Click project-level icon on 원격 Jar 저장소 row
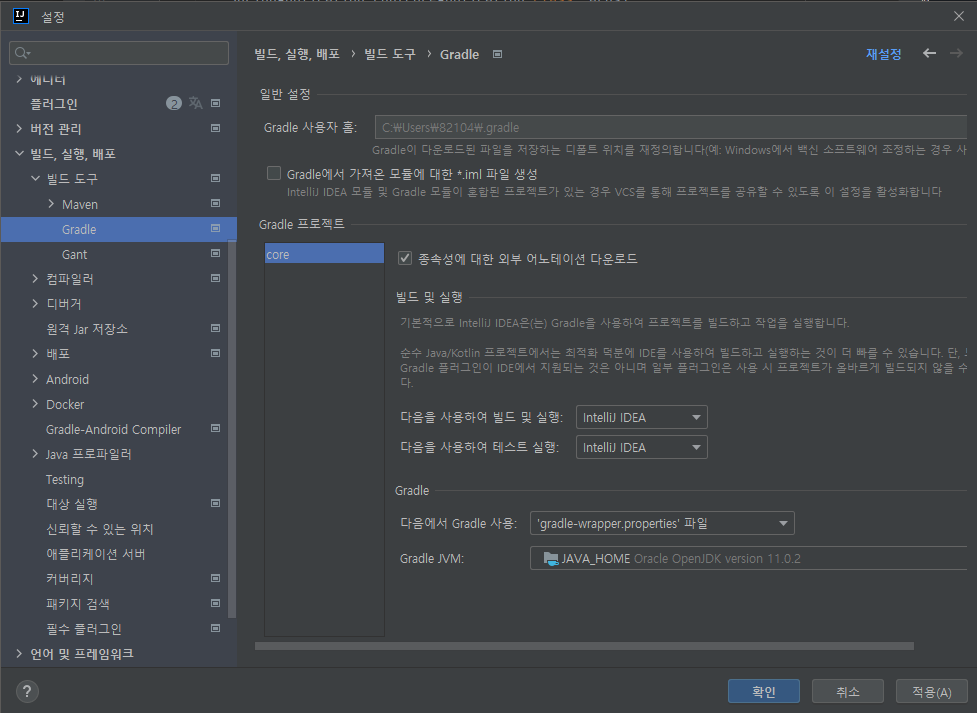The height and width of the screenshot is (713, 977). [x=216, y=328]
